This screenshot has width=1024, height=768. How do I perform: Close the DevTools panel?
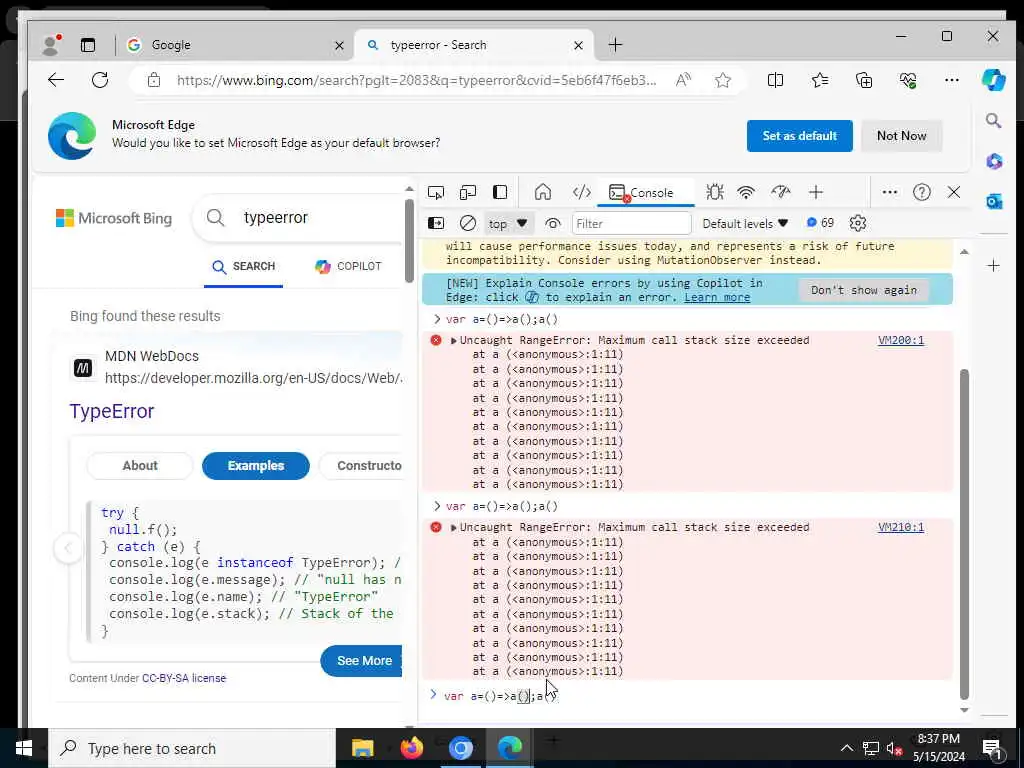pyautogui.click(x=954, y=192)
